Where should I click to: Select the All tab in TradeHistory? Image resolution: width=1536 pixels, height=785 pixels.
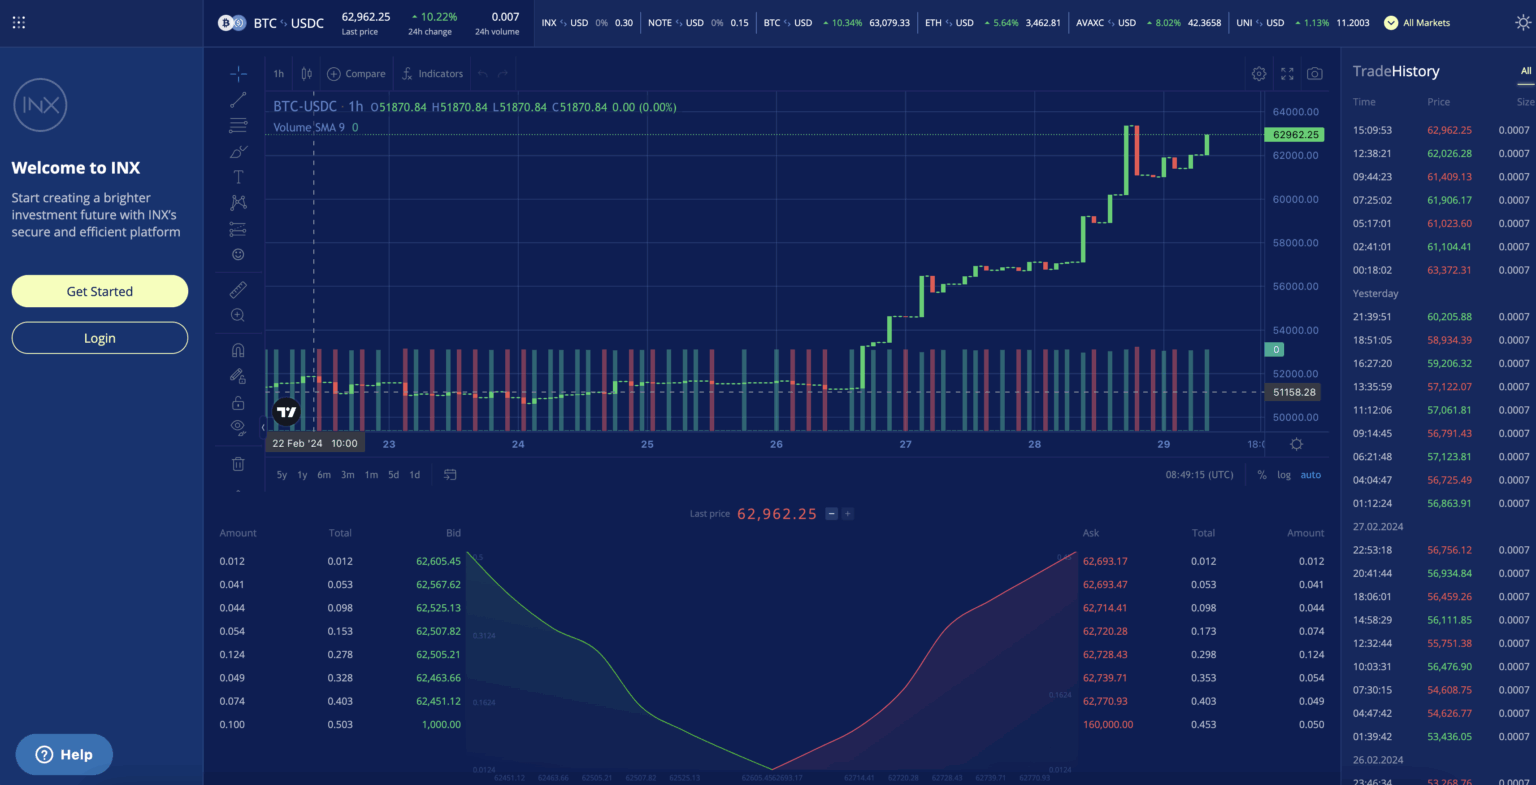(x=1526, y=71)
